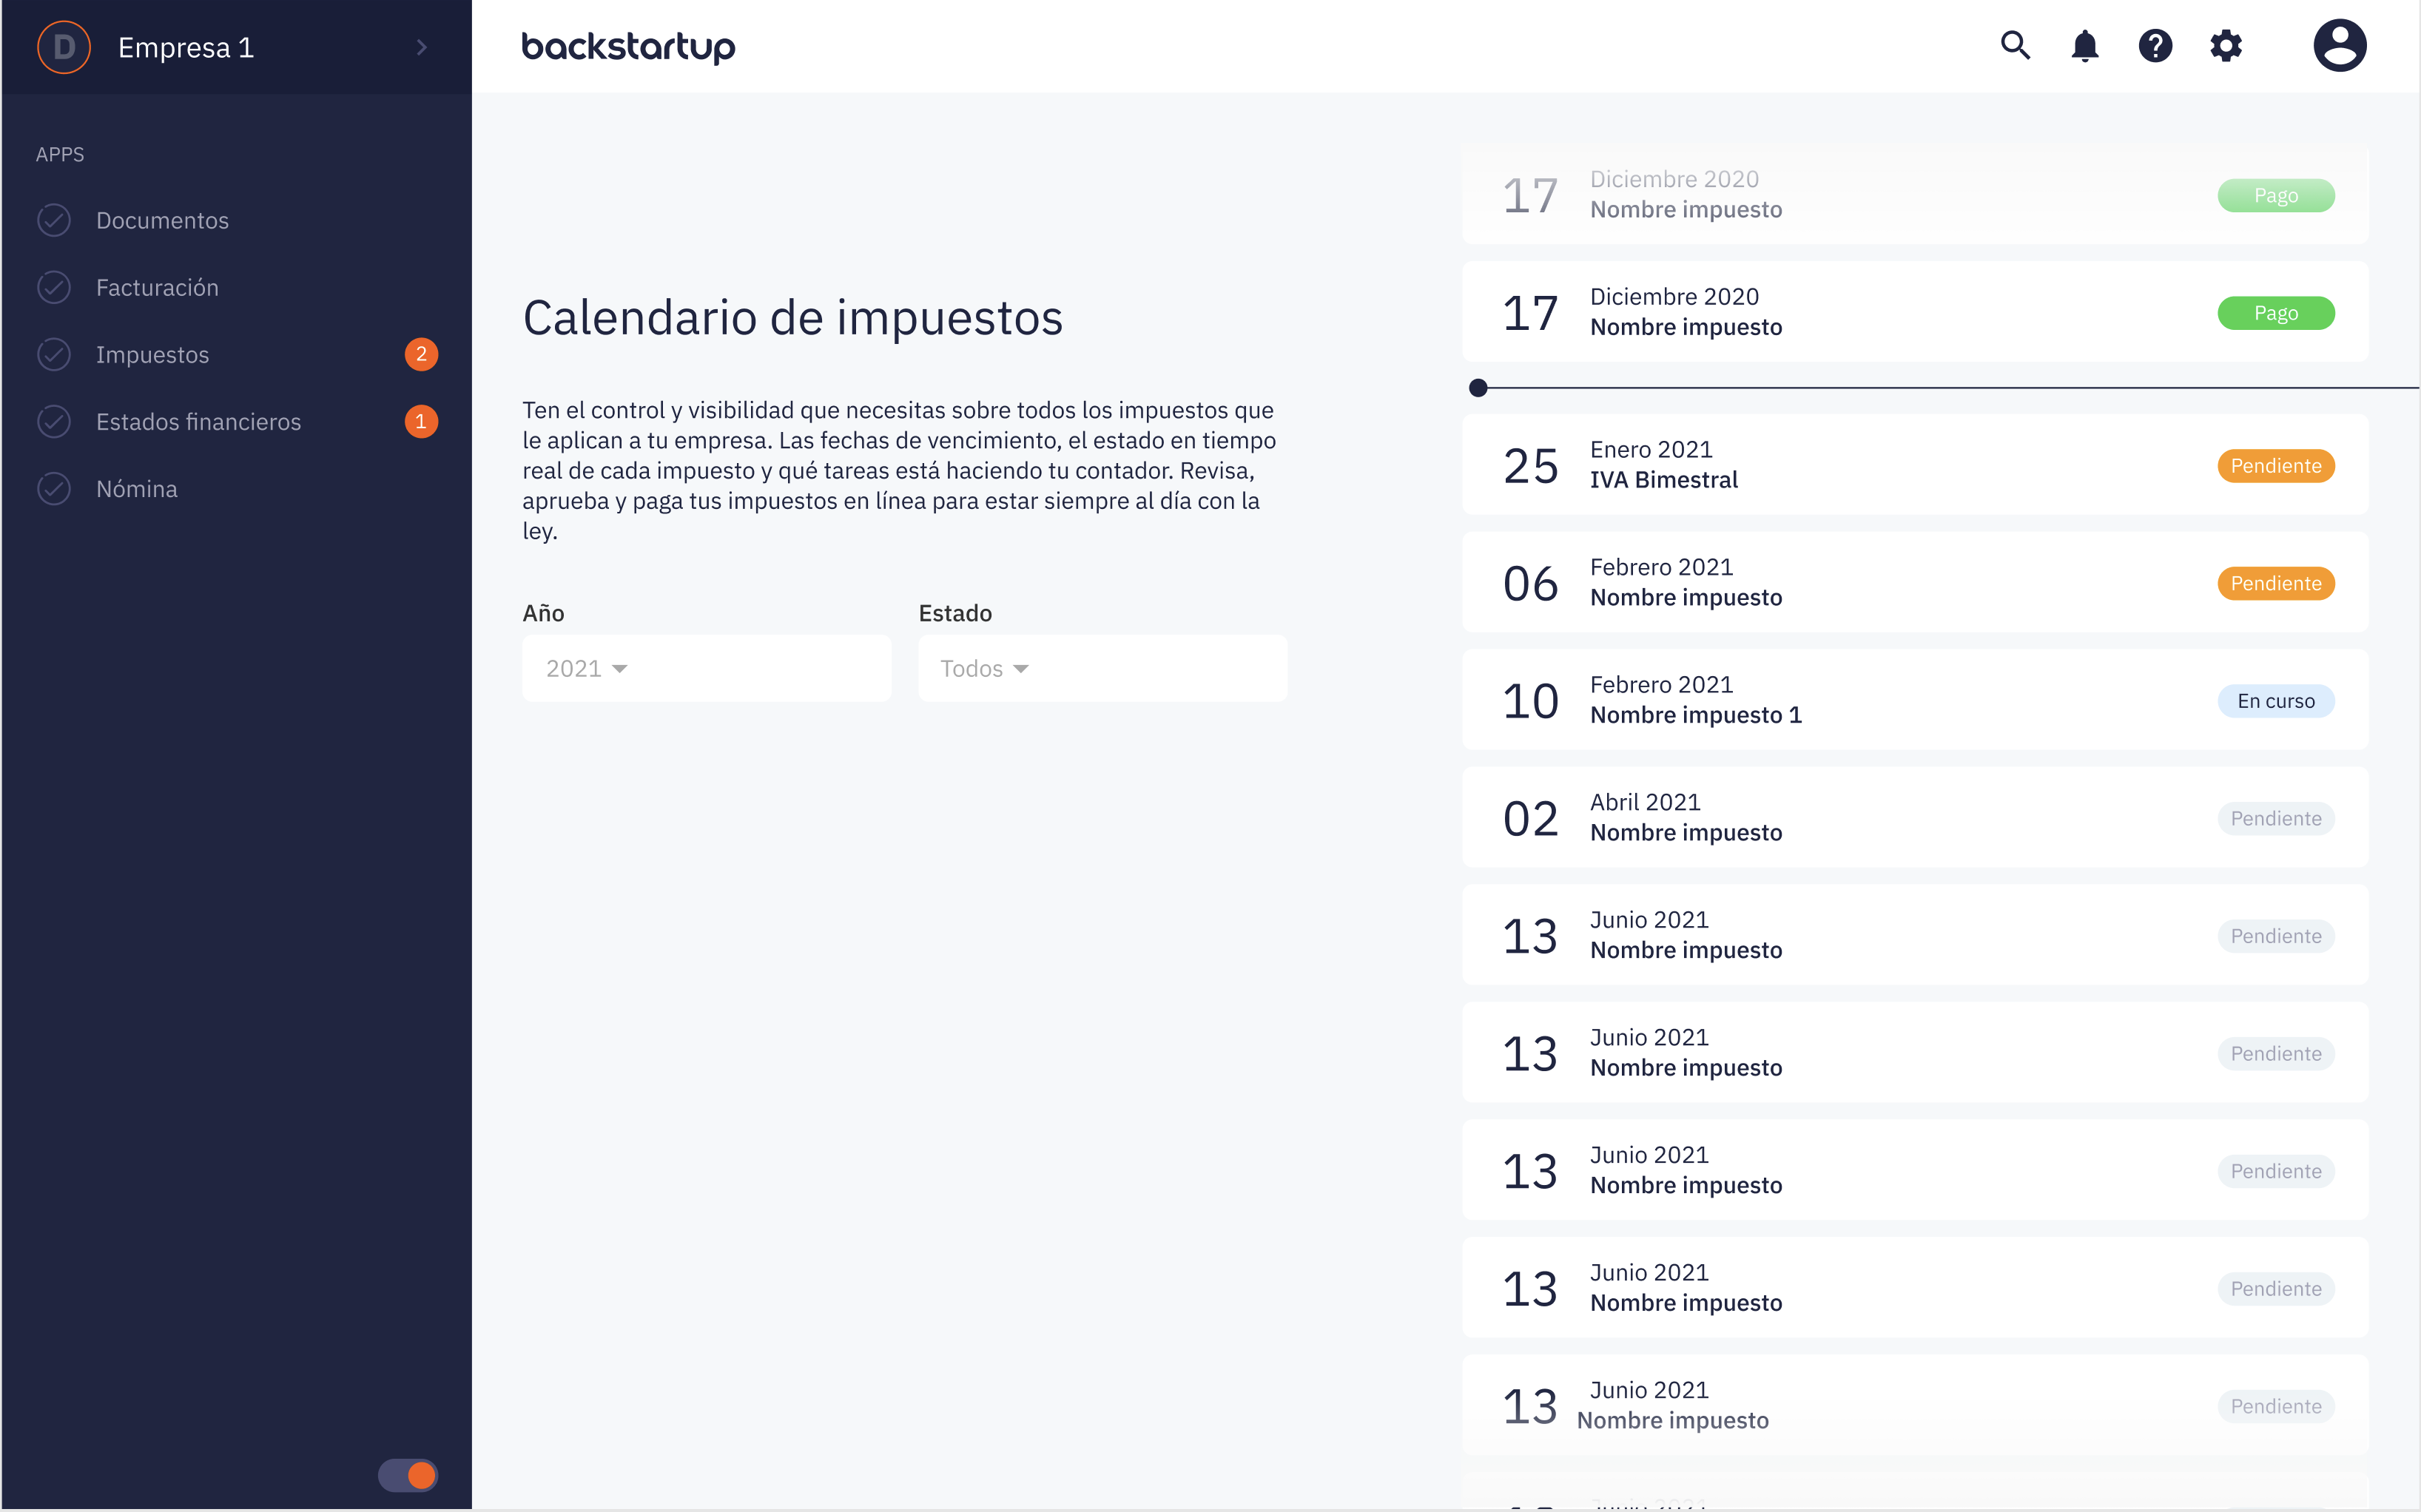Open the notifications bell
The height and width of the screenshot is (1512, 2421).
[x=2084, y=46]
